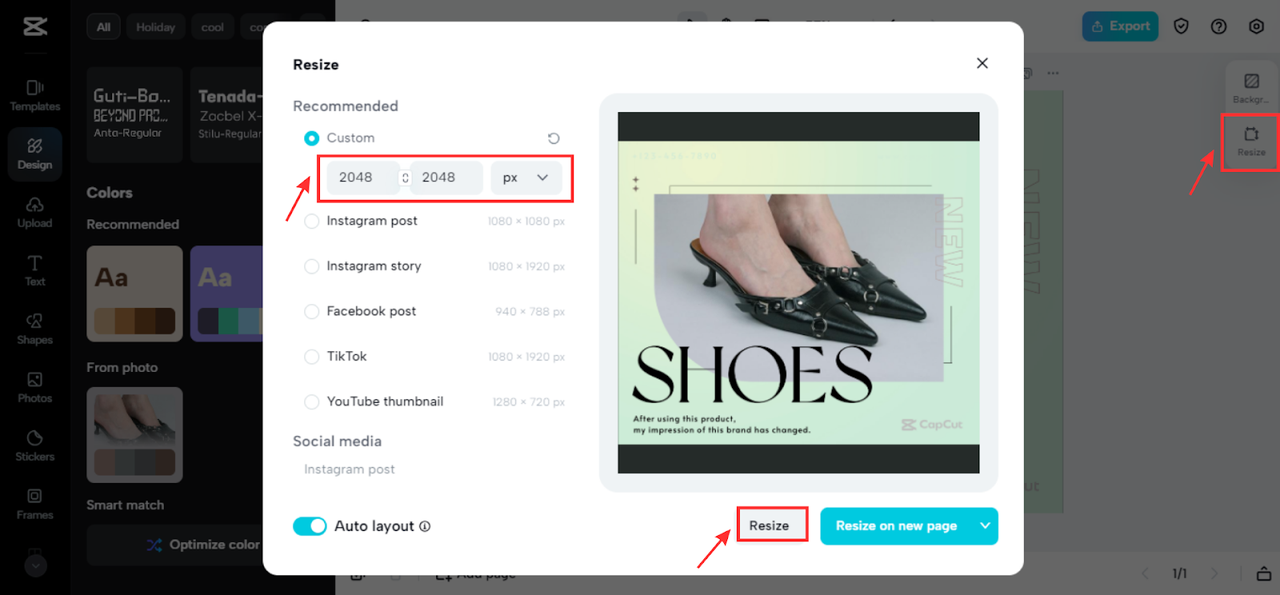Expand the Resize on new page dropdown arrow
Viewport: 1280px width, 595px height.
coord(985,526)
